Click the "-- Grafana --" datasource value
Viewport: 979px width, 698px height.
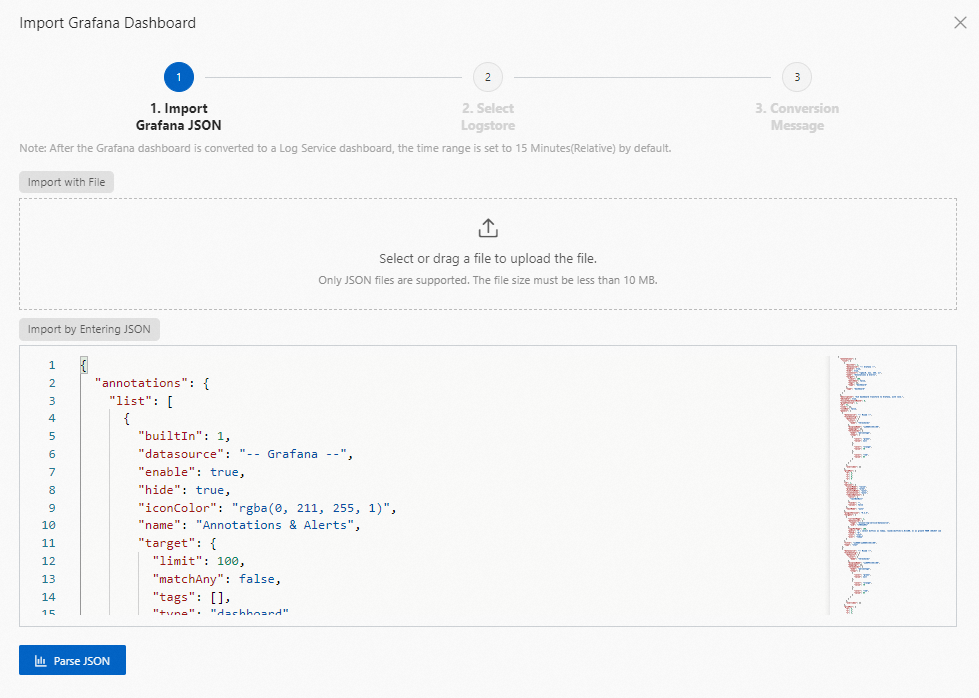point(293,454)
